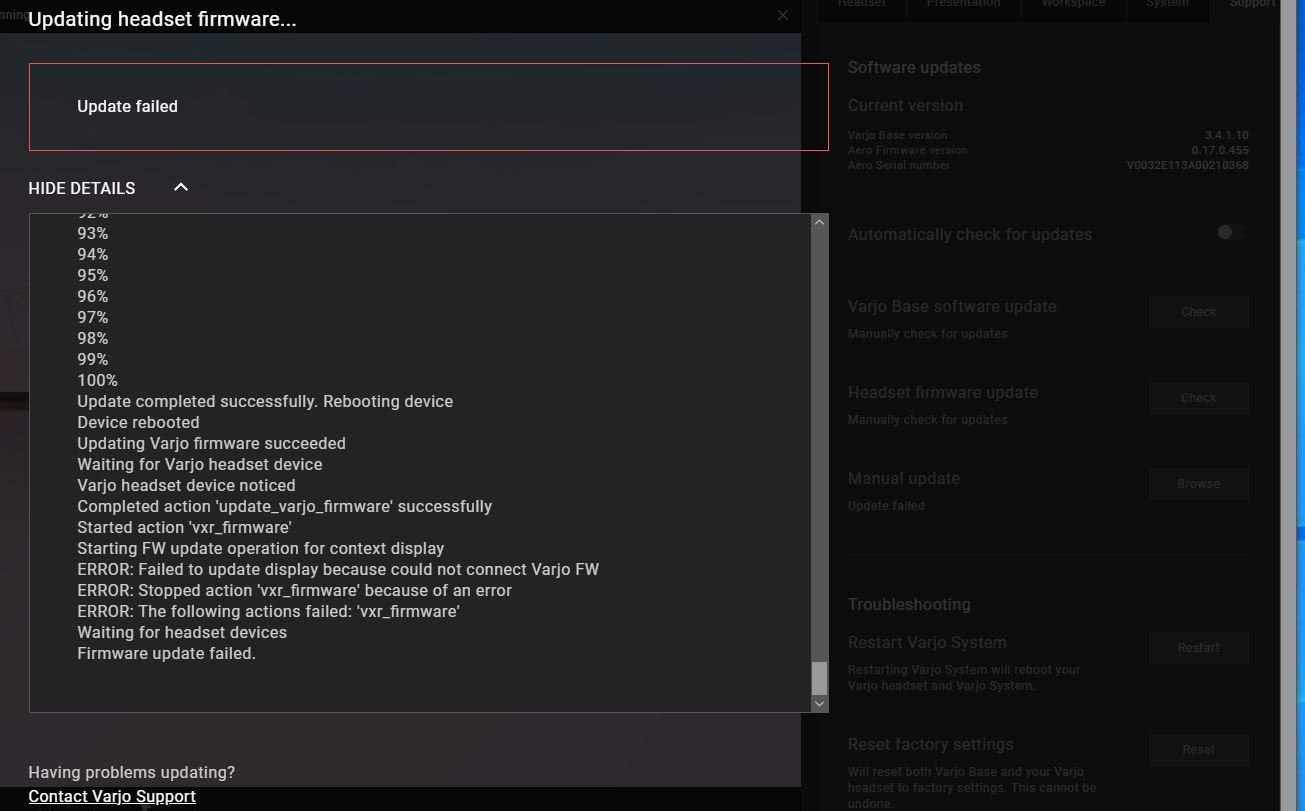Browse for a manual update file

tap(1198, 484)
